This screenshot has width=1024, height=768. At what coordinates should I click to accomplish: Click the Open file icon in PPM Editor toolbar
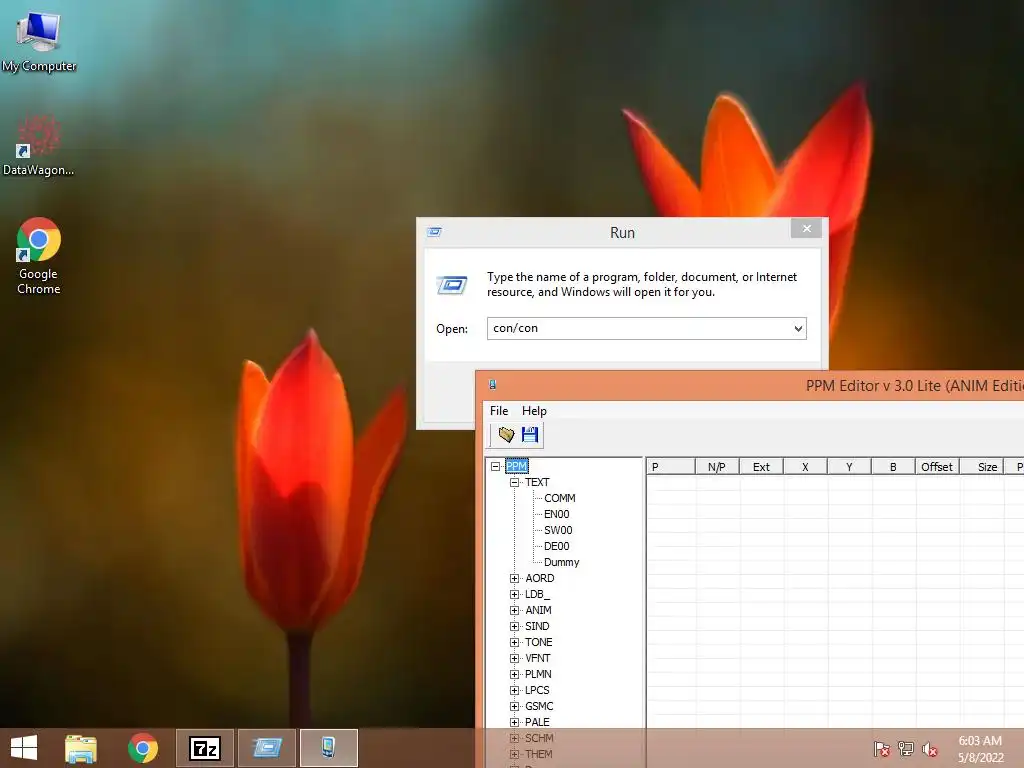pos(506,435)
